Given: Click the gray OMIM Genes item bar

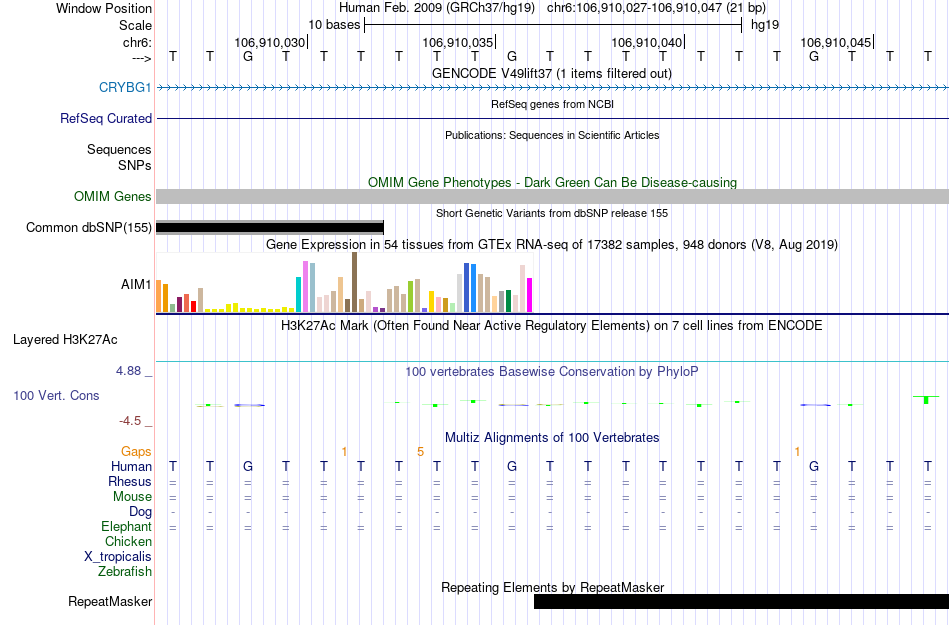Looking at the screenshot, I should pyautogui.click(x=552, y=196).
